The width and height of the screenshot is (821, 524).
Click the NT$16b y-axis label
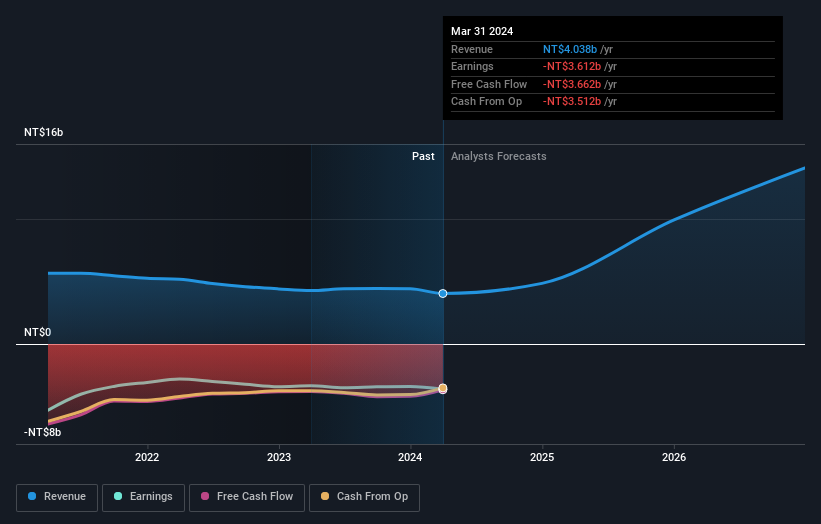43,132
